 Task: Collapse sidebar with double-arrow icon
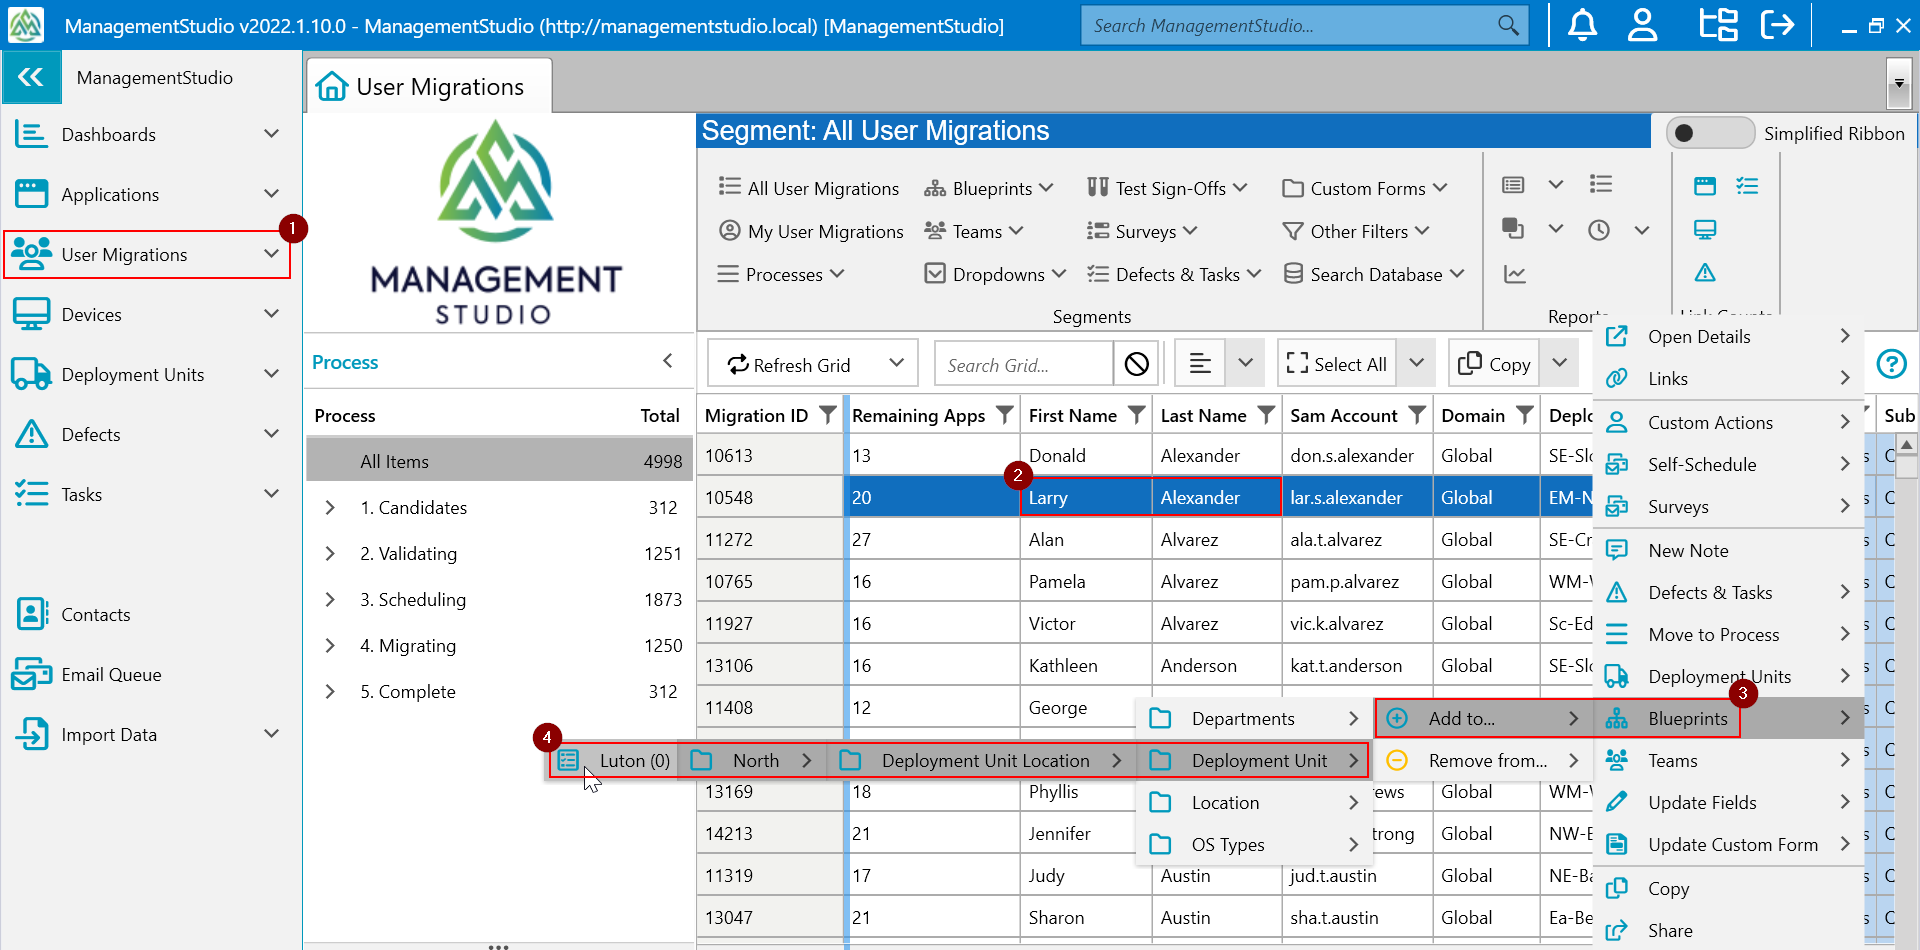[x=31, y=77]
